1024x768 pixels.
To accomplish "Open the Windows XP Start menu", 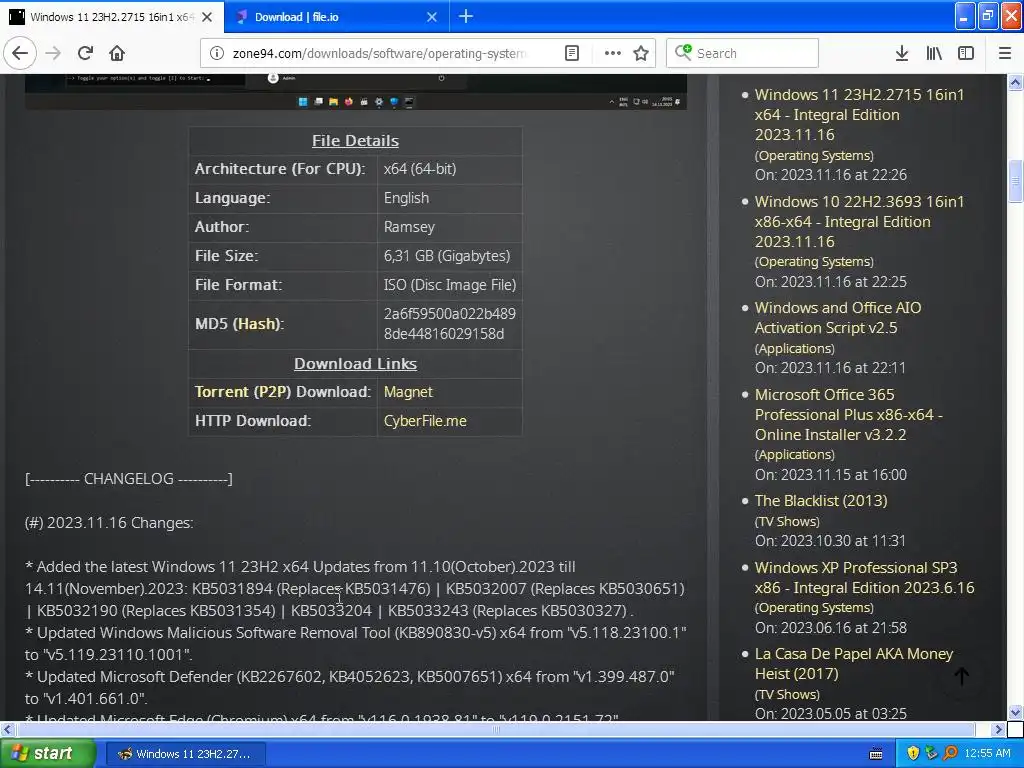I will point(47,754).
